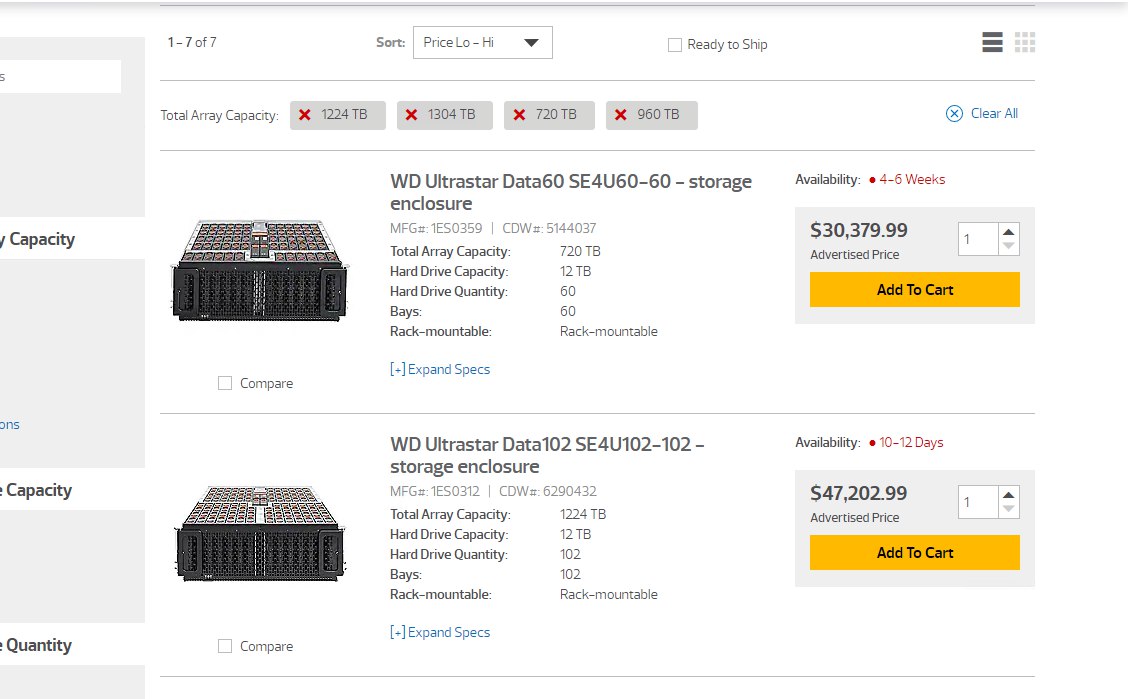Switch to list view layout
This screenshot has width=1128, height=699.
992,42
